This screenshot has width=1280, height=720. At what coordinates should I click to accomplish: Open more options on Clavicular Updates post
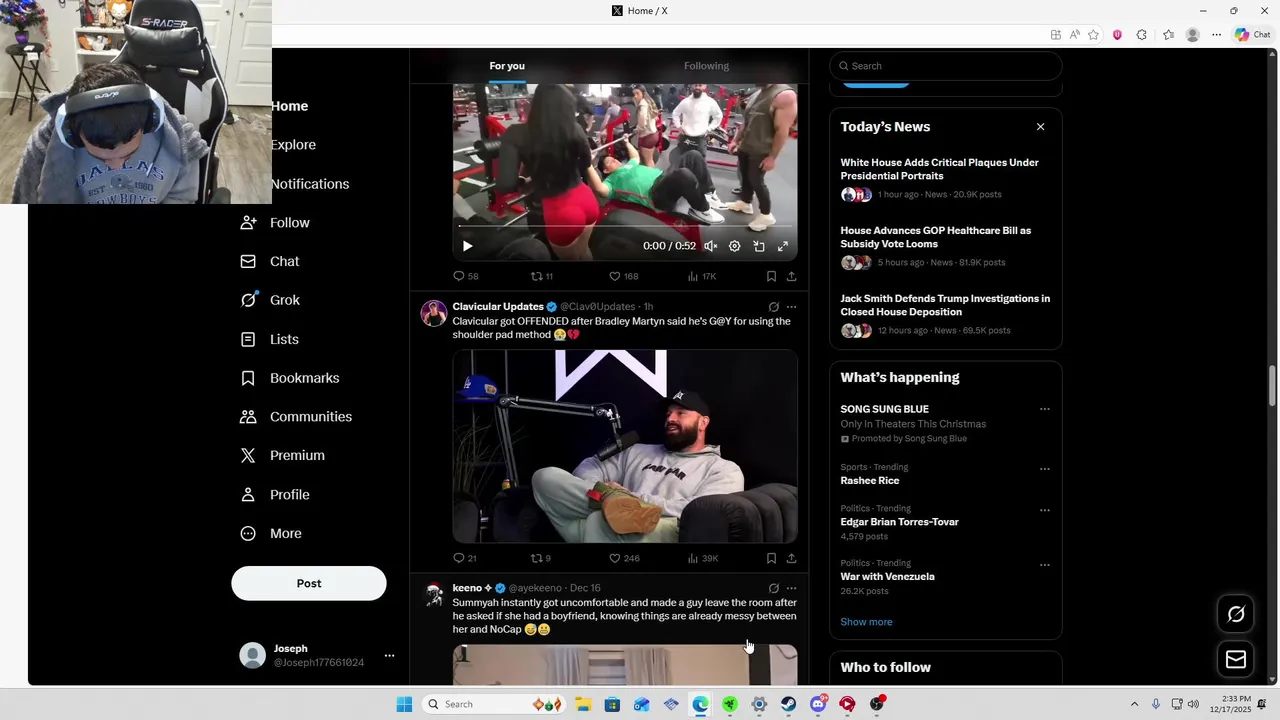pyautogui.click(x=791, y=307)
